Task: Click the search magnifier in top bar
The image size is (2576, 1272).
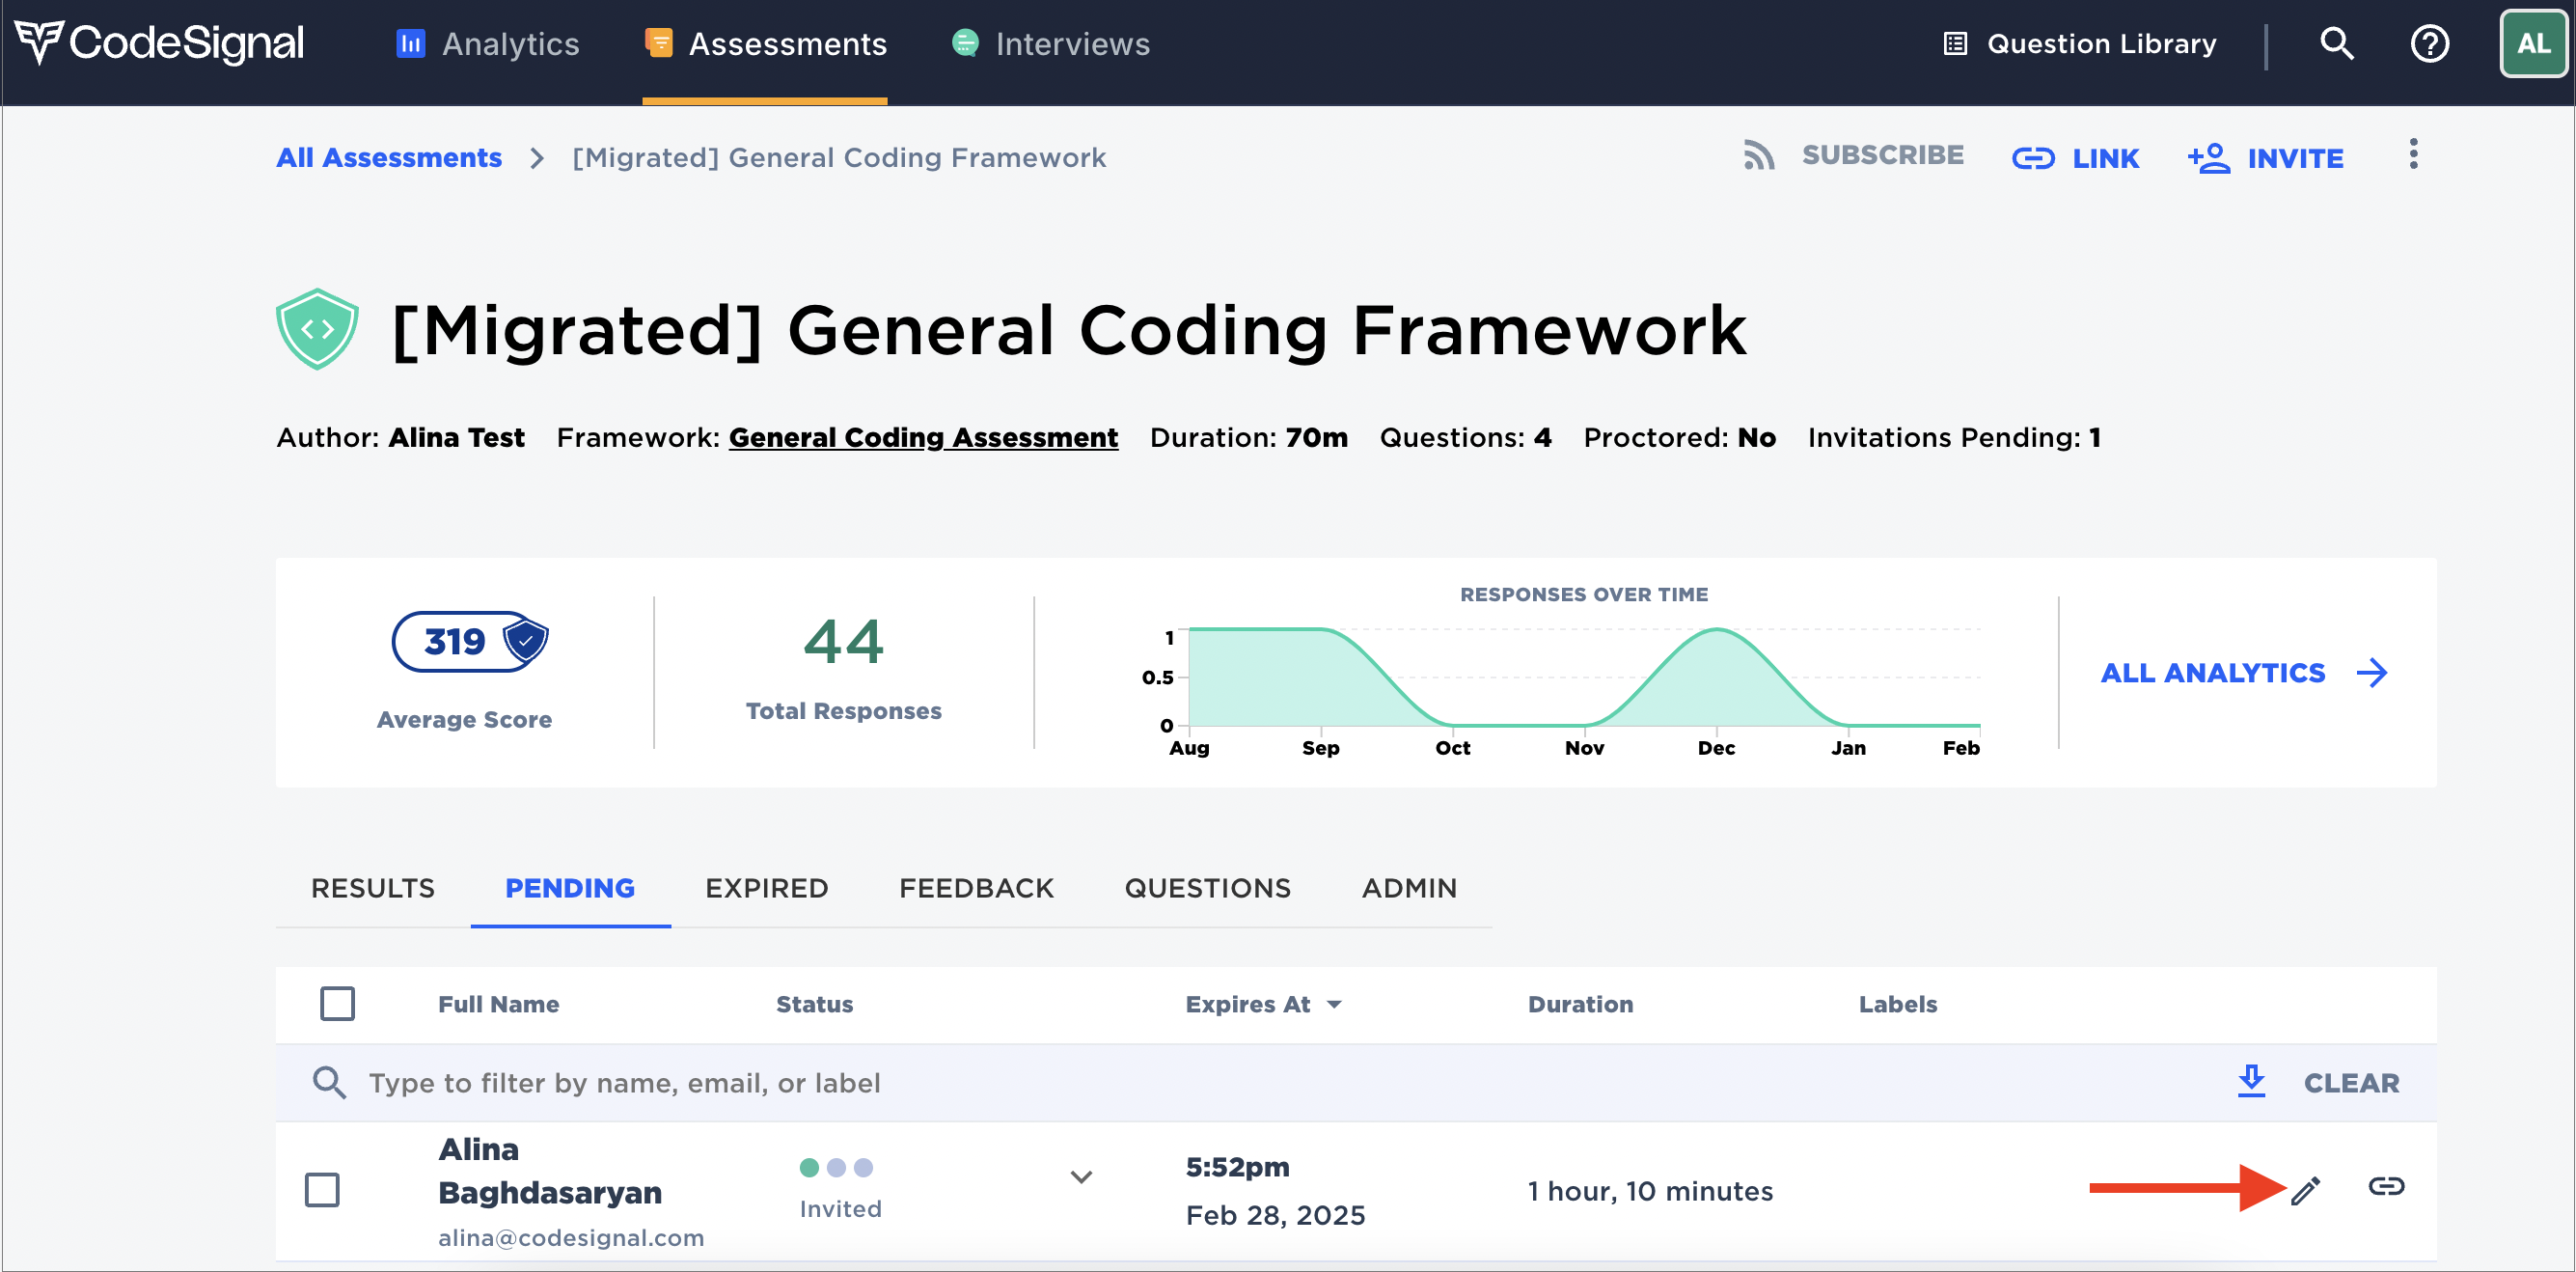Action: [2336, 43]
